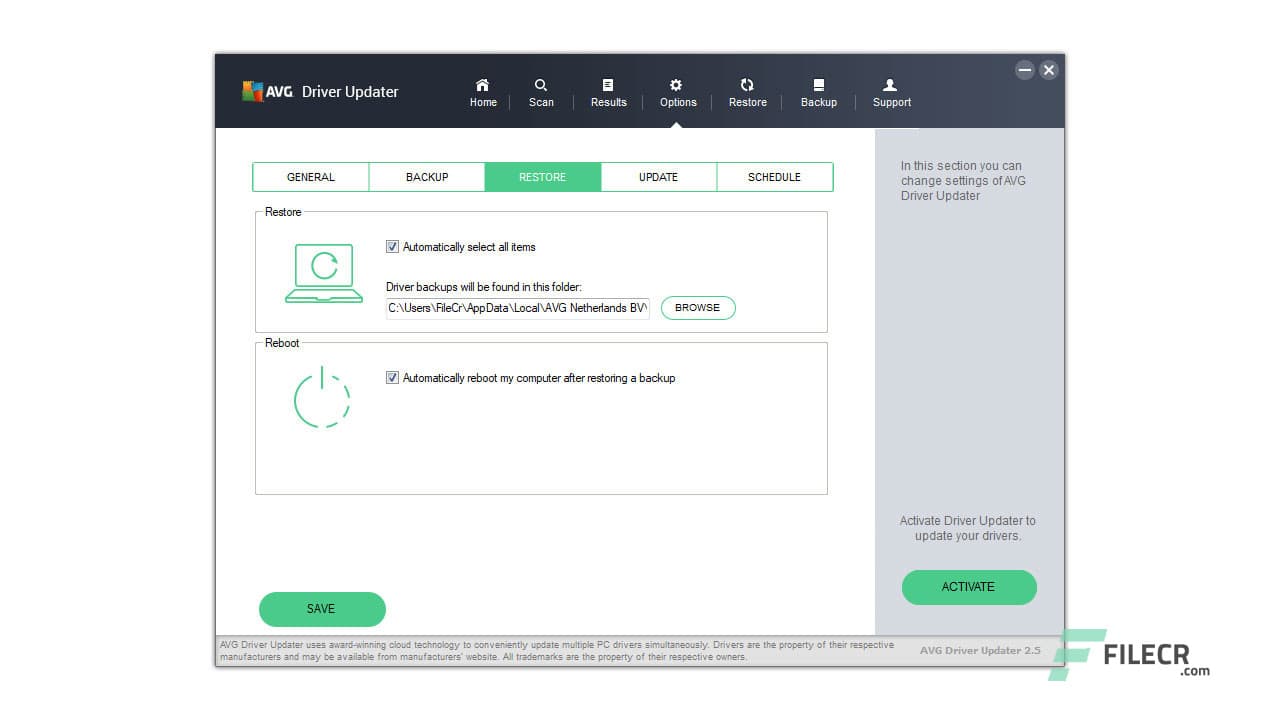This screenshot has height=720, width=1280.
Task: Uncheck Automatically select all items
Action: click(393, 247)
